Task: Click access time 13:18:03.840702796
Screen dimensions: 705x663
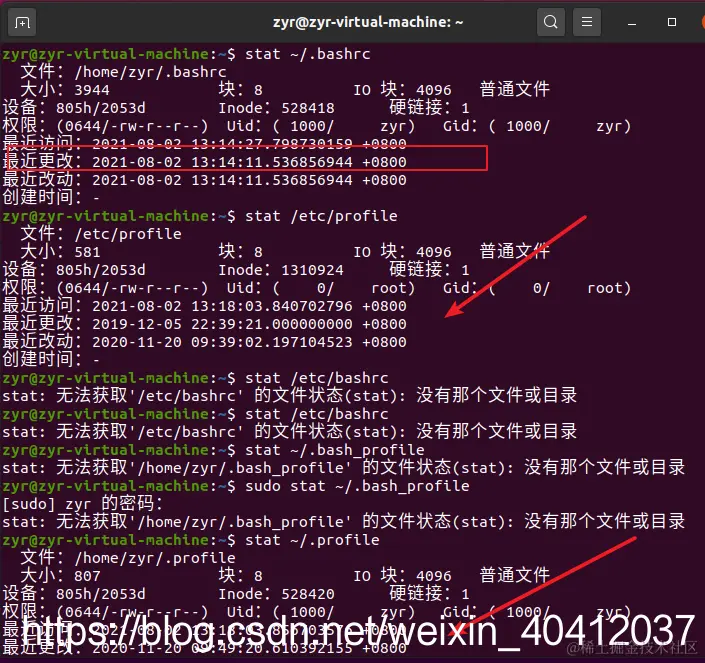Action: tap(272, 306)
